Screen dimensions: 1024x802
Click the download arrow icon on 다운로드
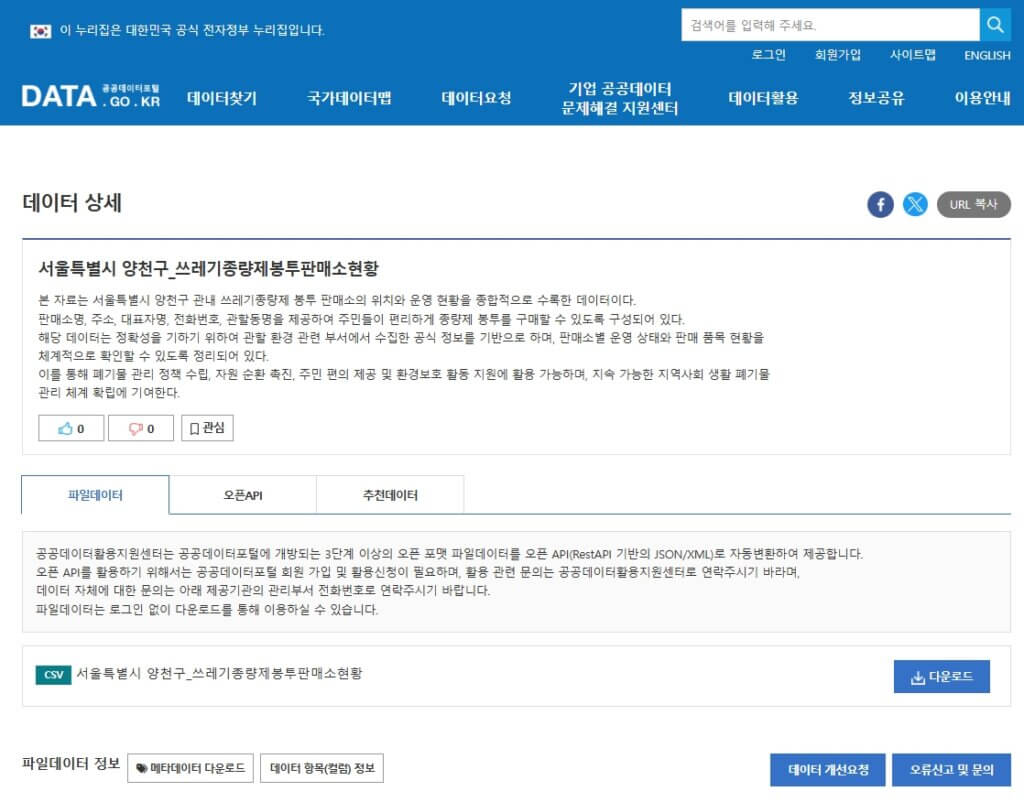click(916, 677)
